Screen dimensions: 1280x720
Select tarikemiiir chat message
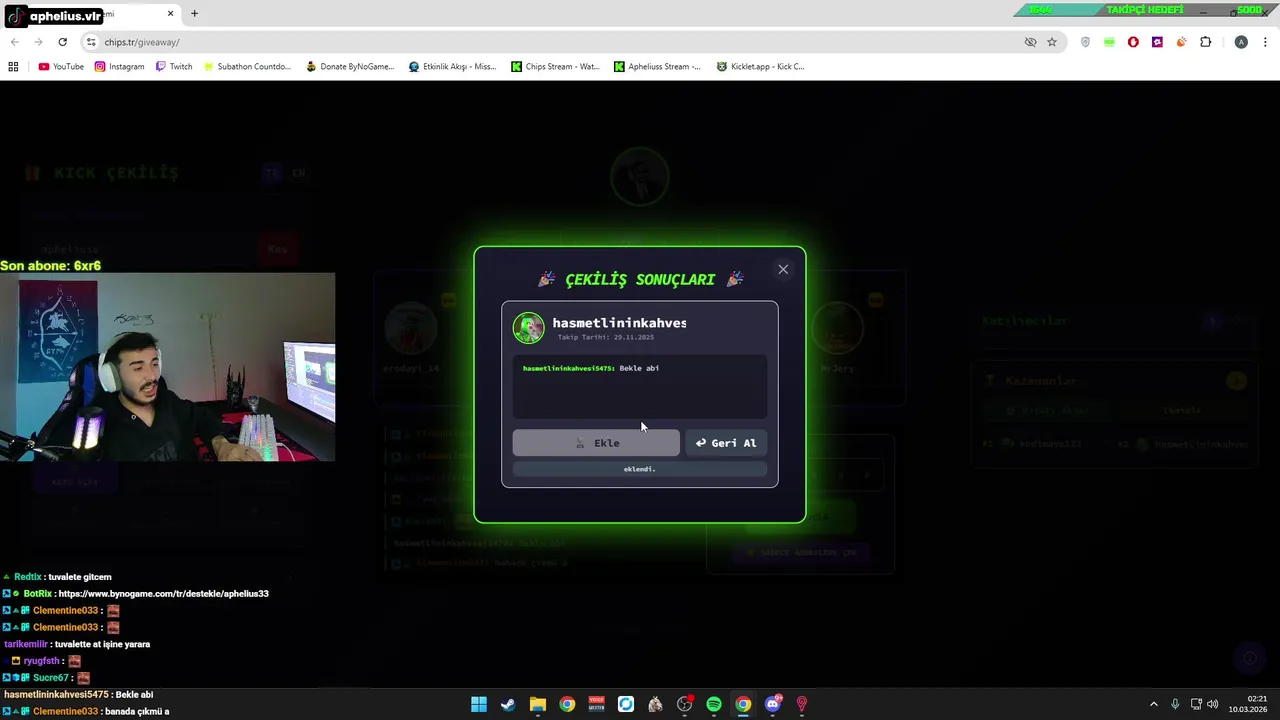77,644
